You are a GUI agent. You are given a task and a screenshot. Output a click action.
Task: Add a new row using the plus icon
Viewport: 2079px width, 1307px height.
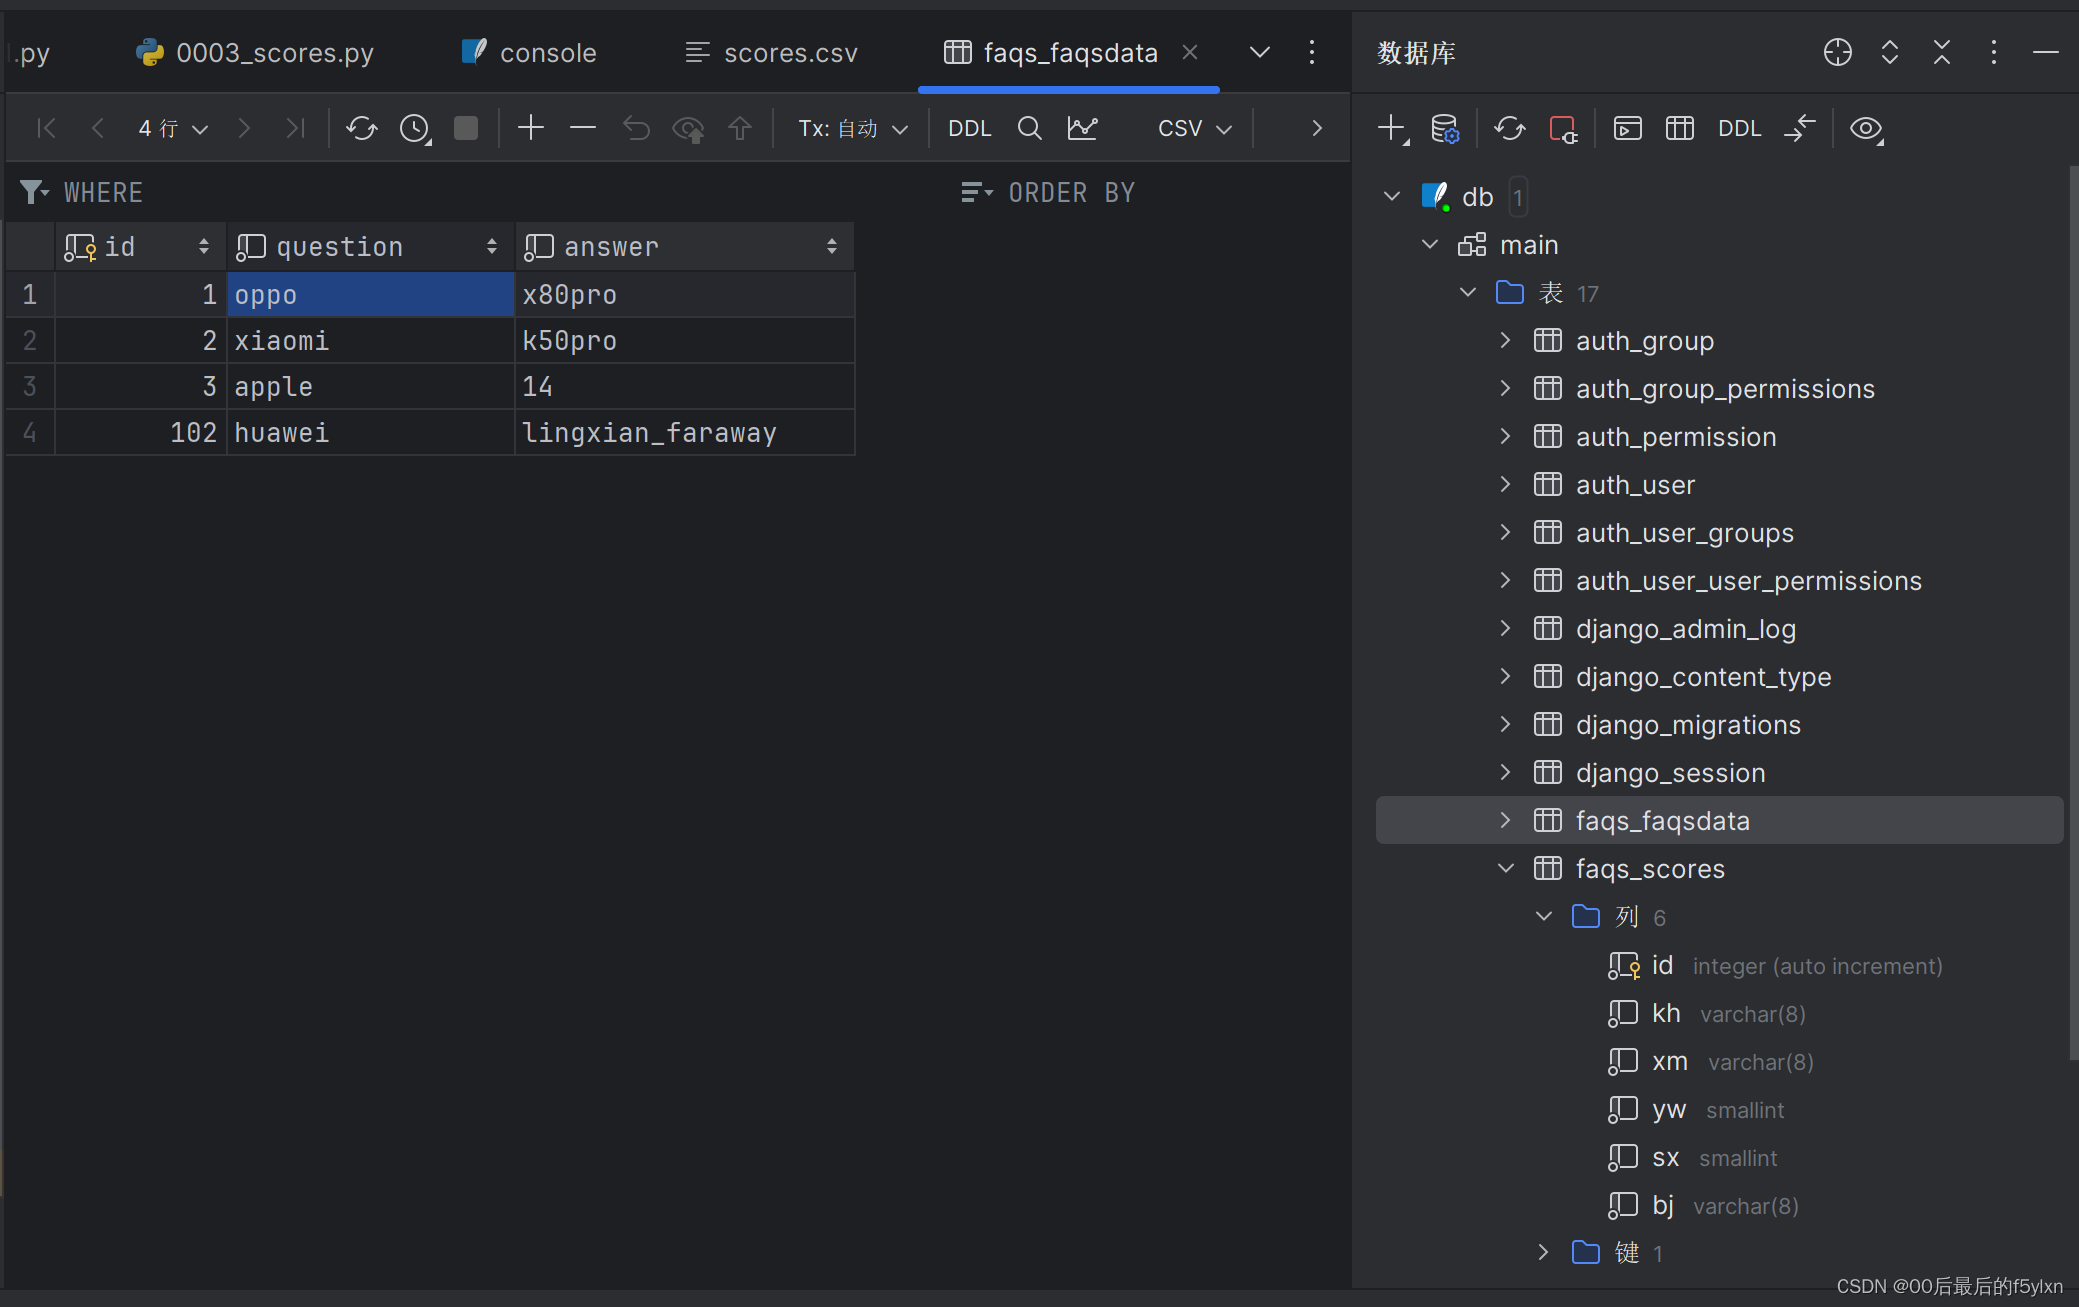(531, 128)
